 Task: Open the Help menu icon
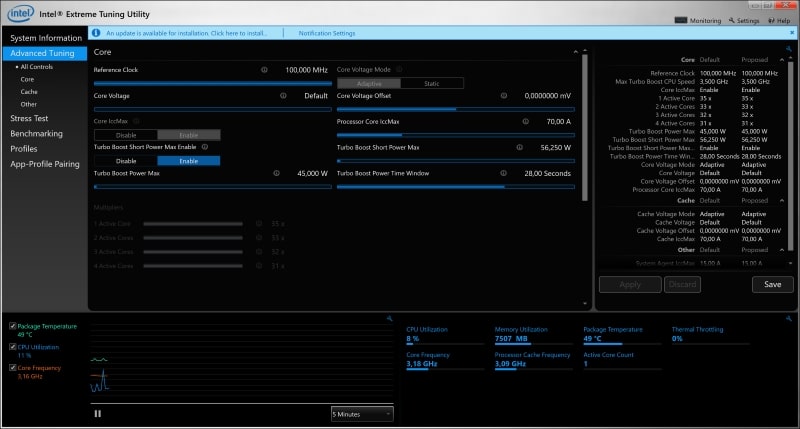(x=771, y=20)
